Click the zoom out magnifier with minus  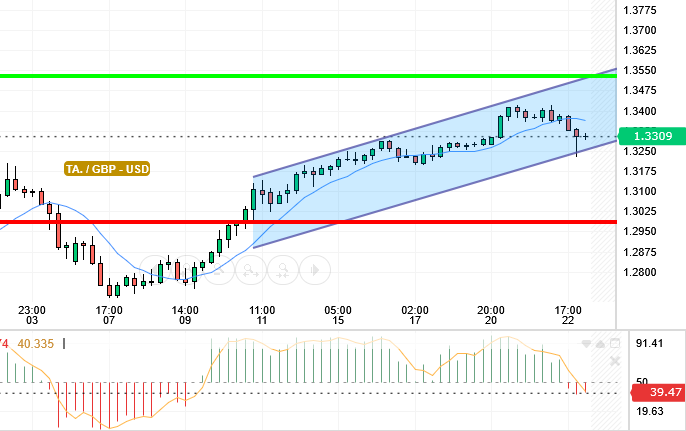(219, 270)
